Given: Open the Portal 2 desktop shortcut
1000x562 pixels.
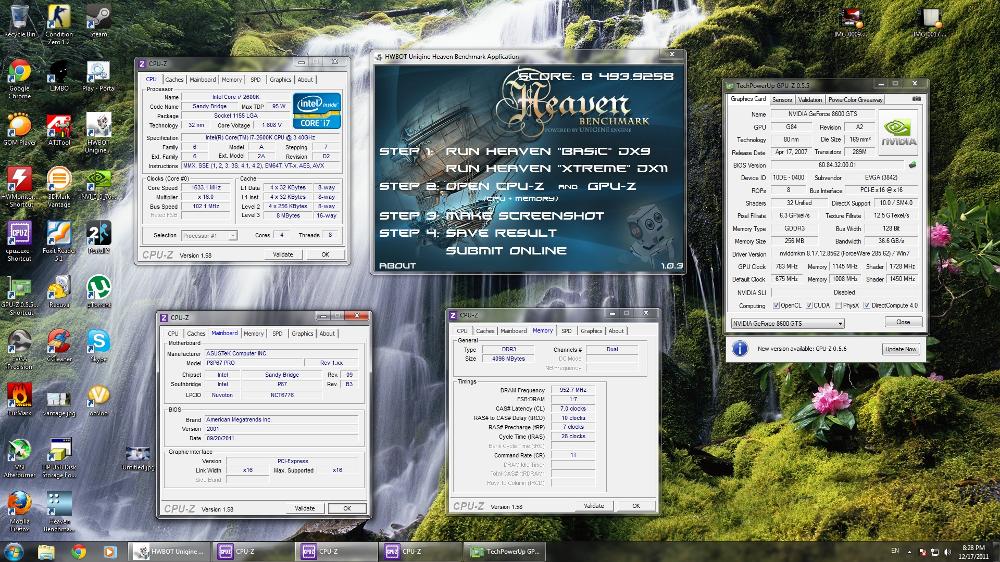Looking at the screenshot, I should 98,237.
